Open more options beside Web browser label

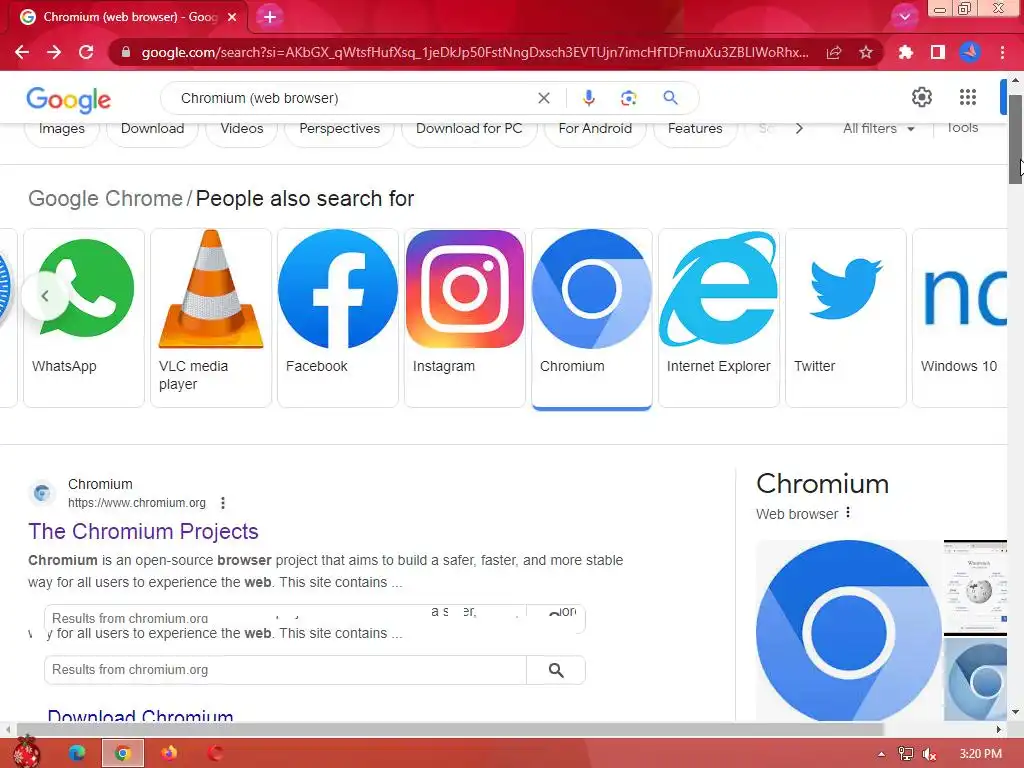848,513
